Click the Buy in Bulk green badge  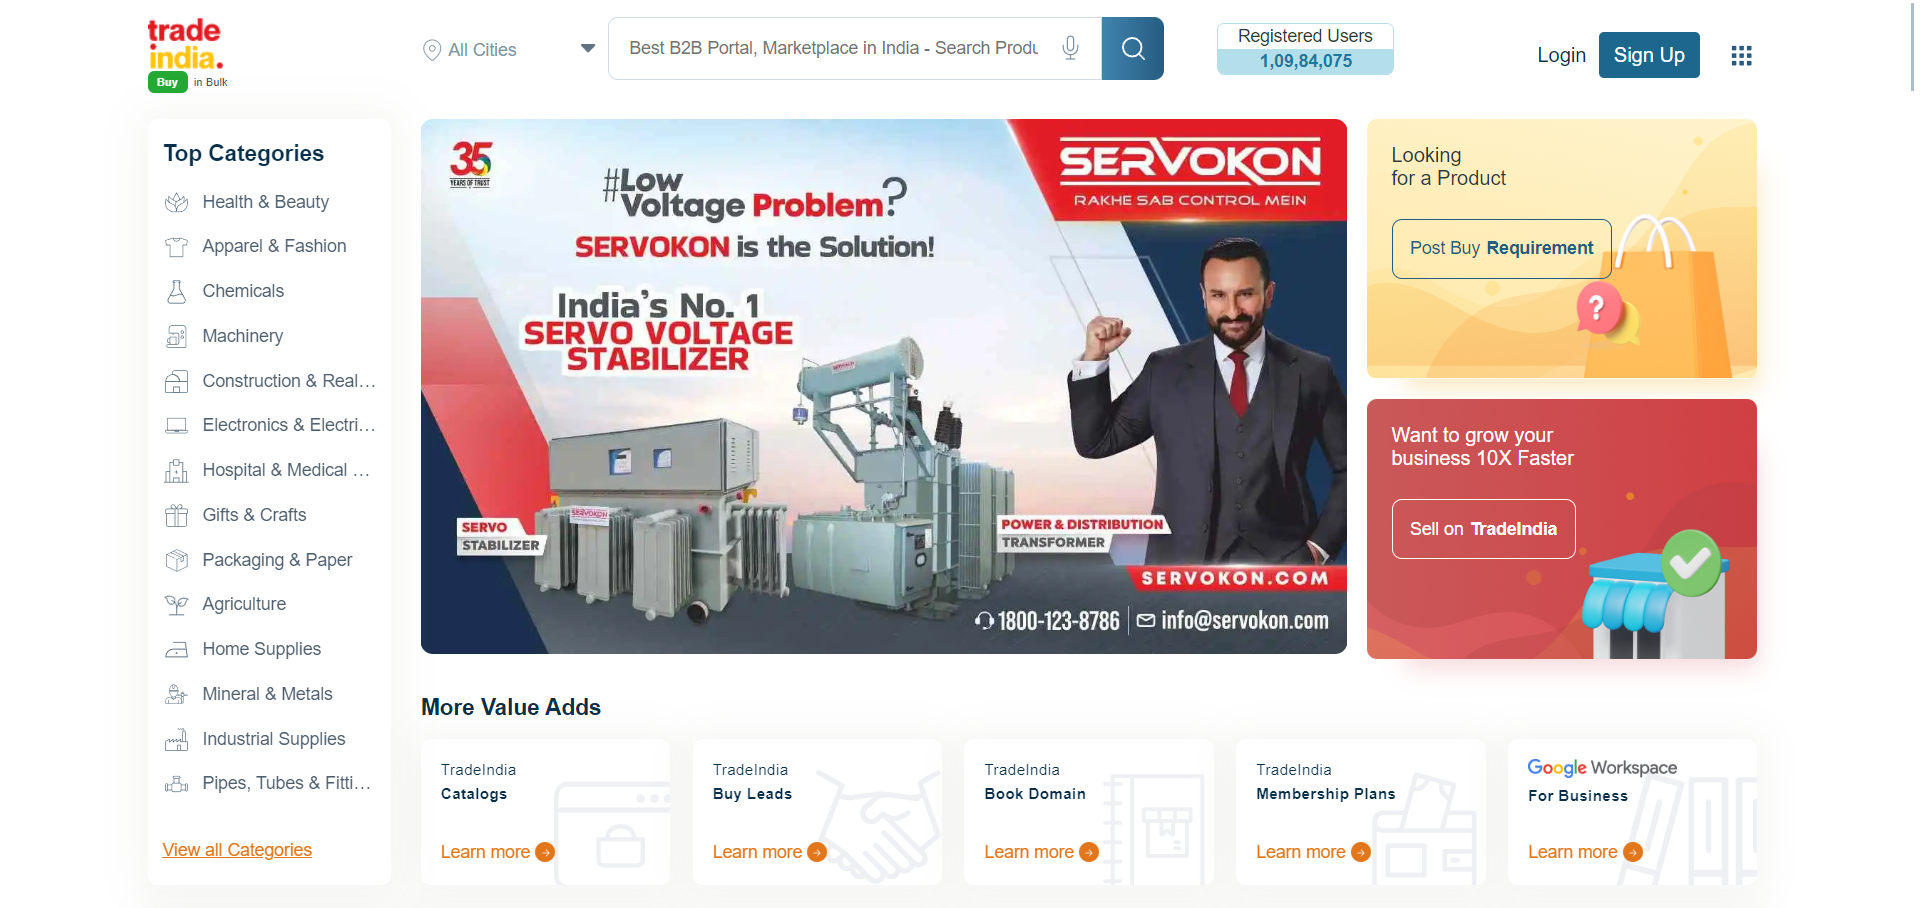pos(167,82)
